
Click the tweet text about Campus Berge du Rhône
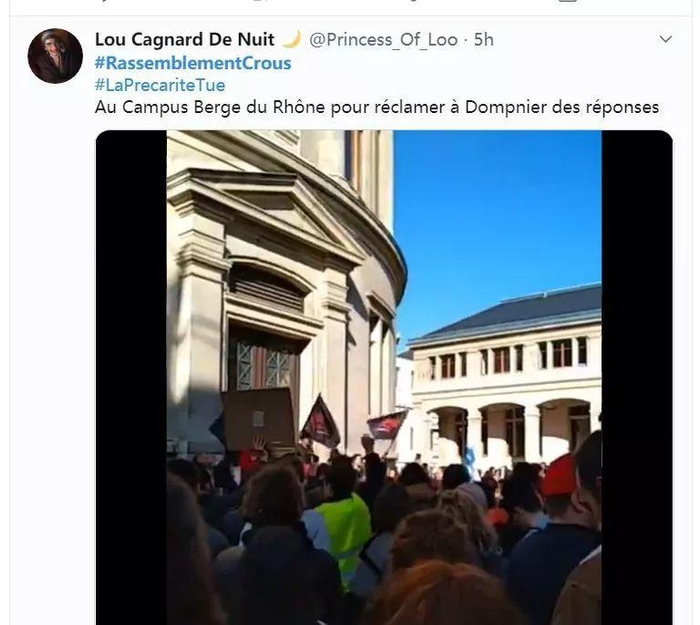pyautogui.click(x=377, y=107)
